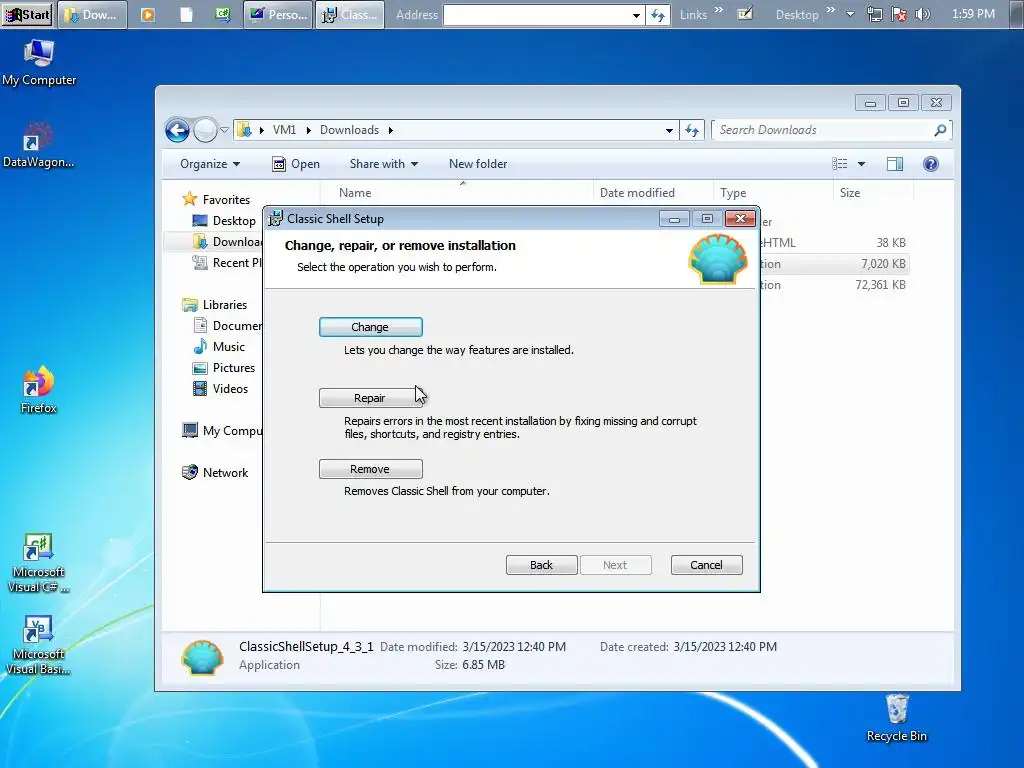
Task: Go Back in the setup wizard
Action: tap(541, 565)
